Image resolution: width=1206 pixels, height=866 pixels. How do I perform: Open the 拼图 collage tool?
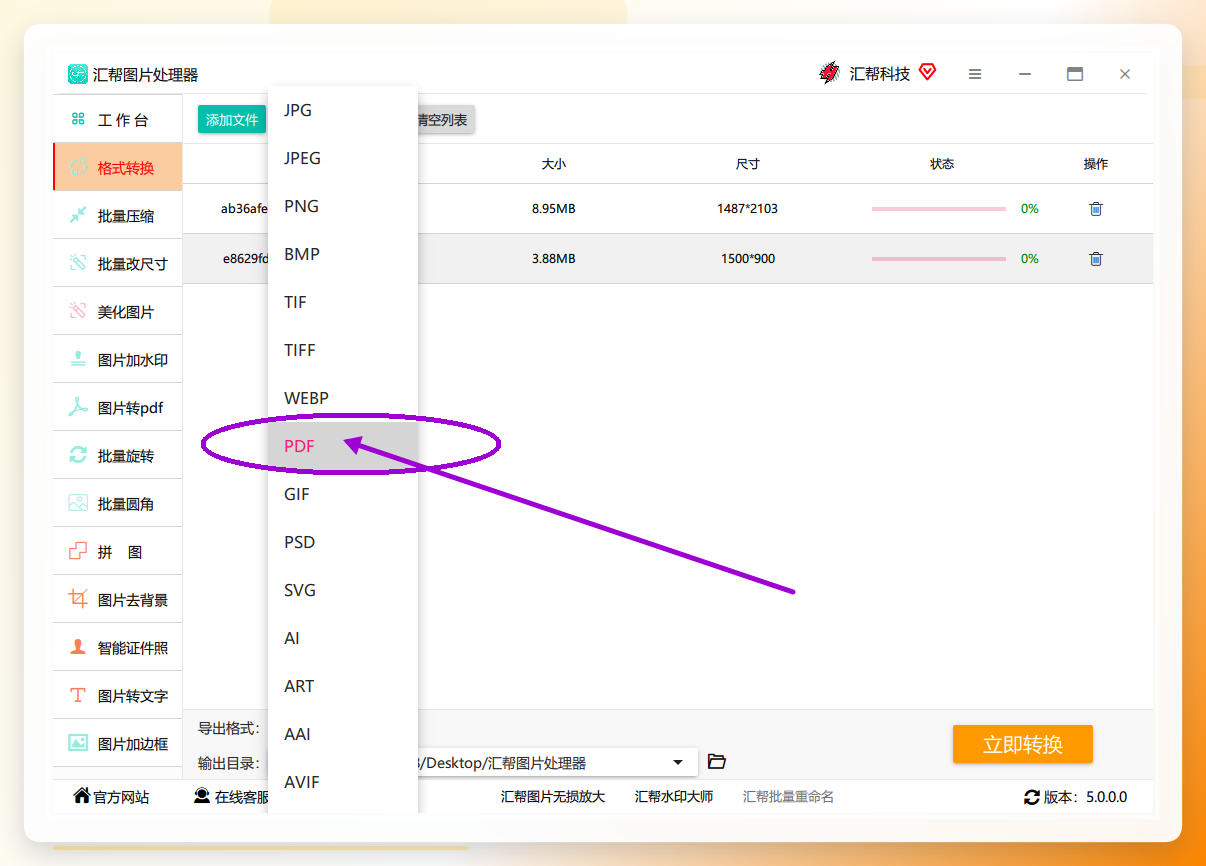117,552
